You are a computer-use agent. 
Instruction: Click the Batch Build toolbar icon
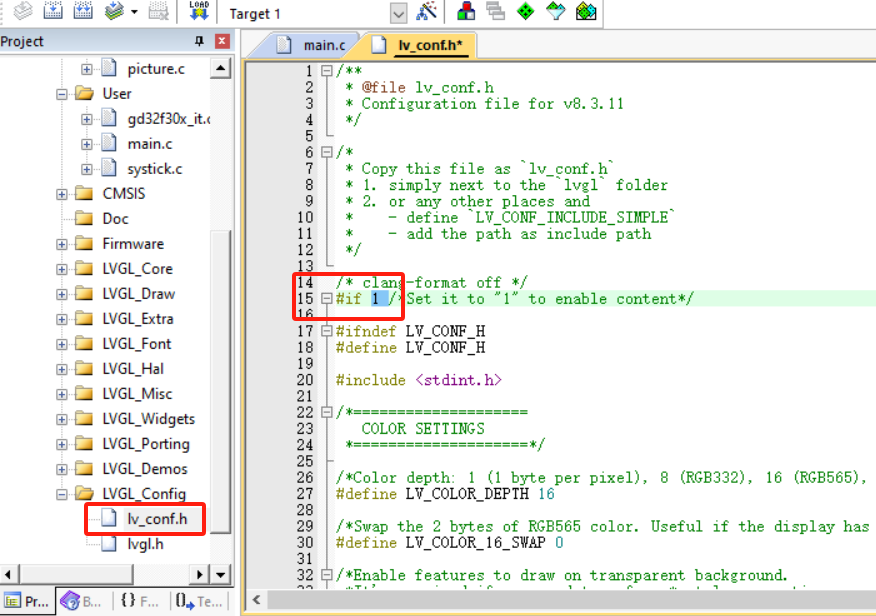pyautogui.click(x=114, y=11)
